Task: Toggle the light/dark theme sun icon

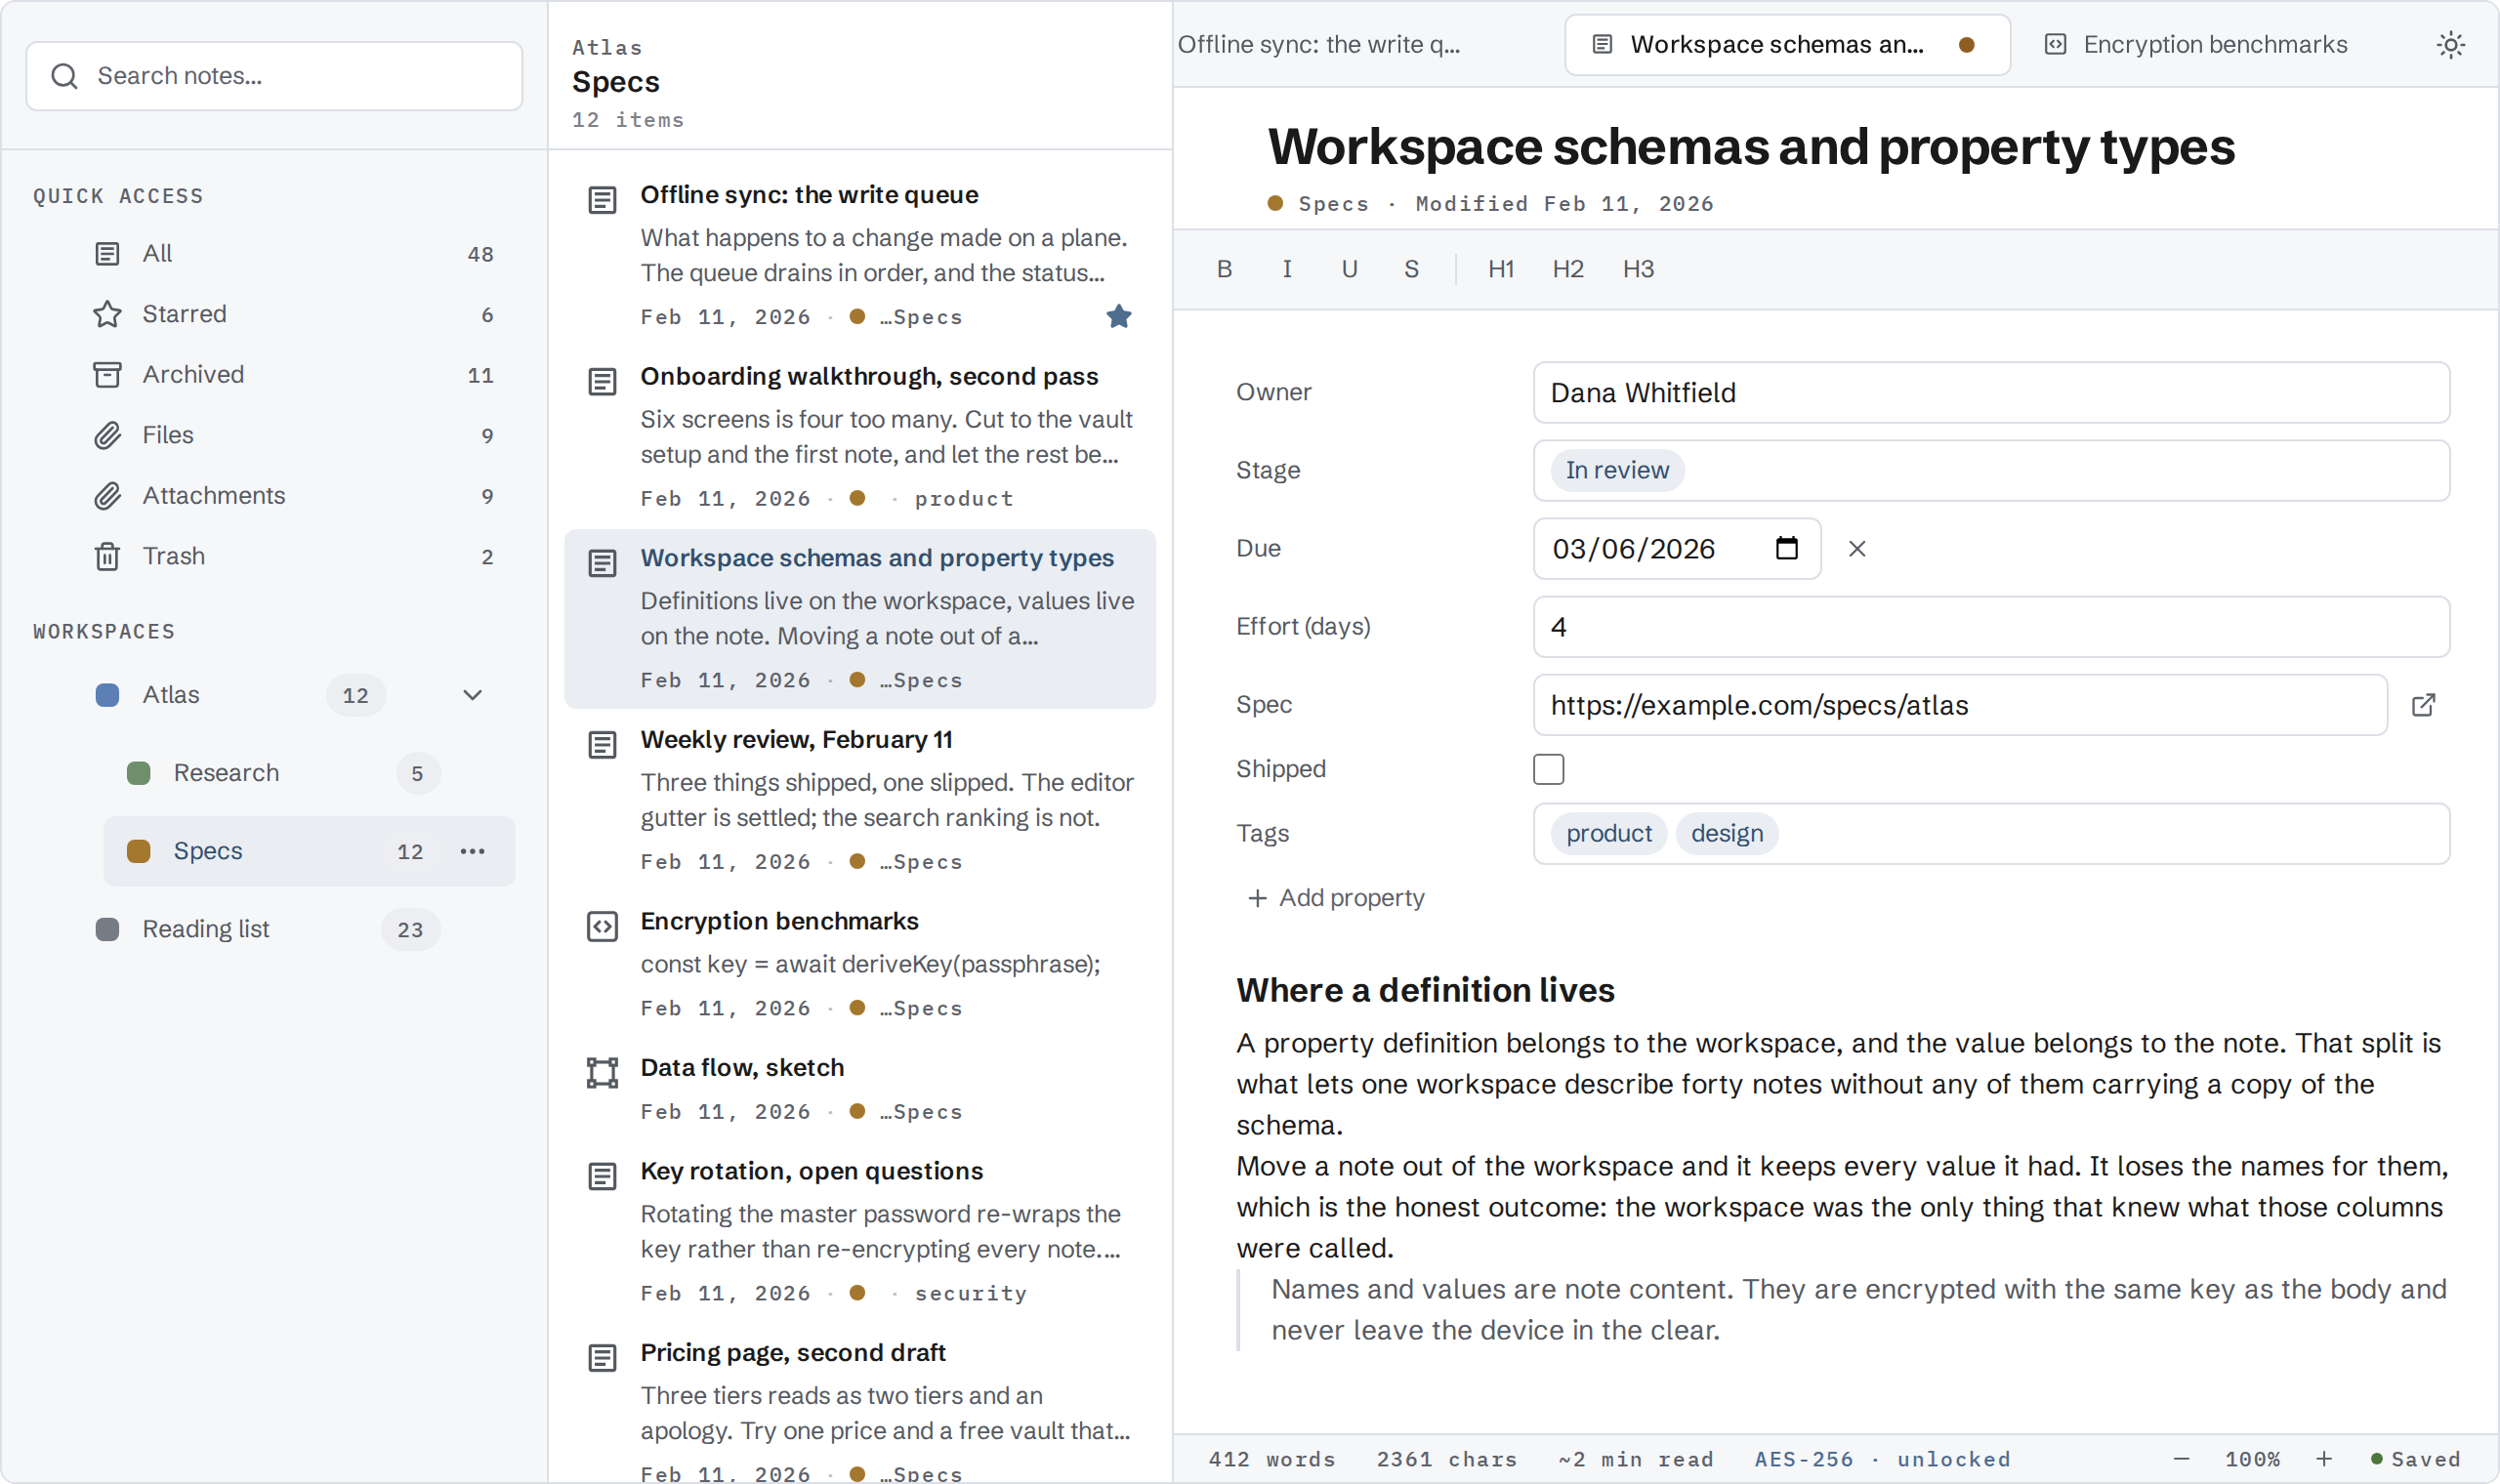Action: [2450, 45]
